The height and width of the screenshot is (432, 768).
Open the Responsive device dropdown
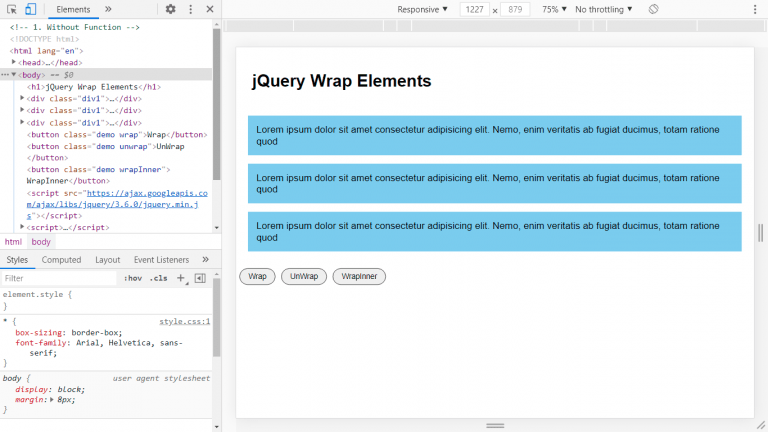click(422, 9)
